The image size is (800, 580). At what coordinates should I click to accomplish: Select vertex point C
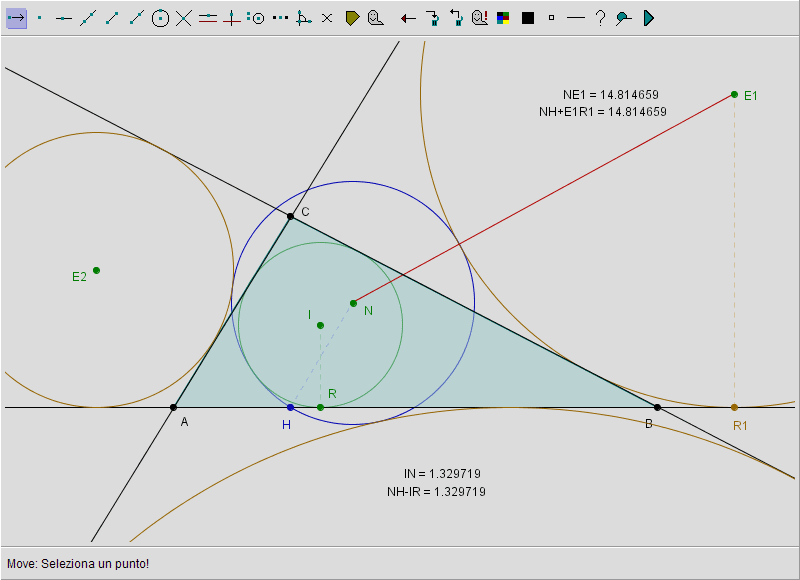(x=290, y=217)
